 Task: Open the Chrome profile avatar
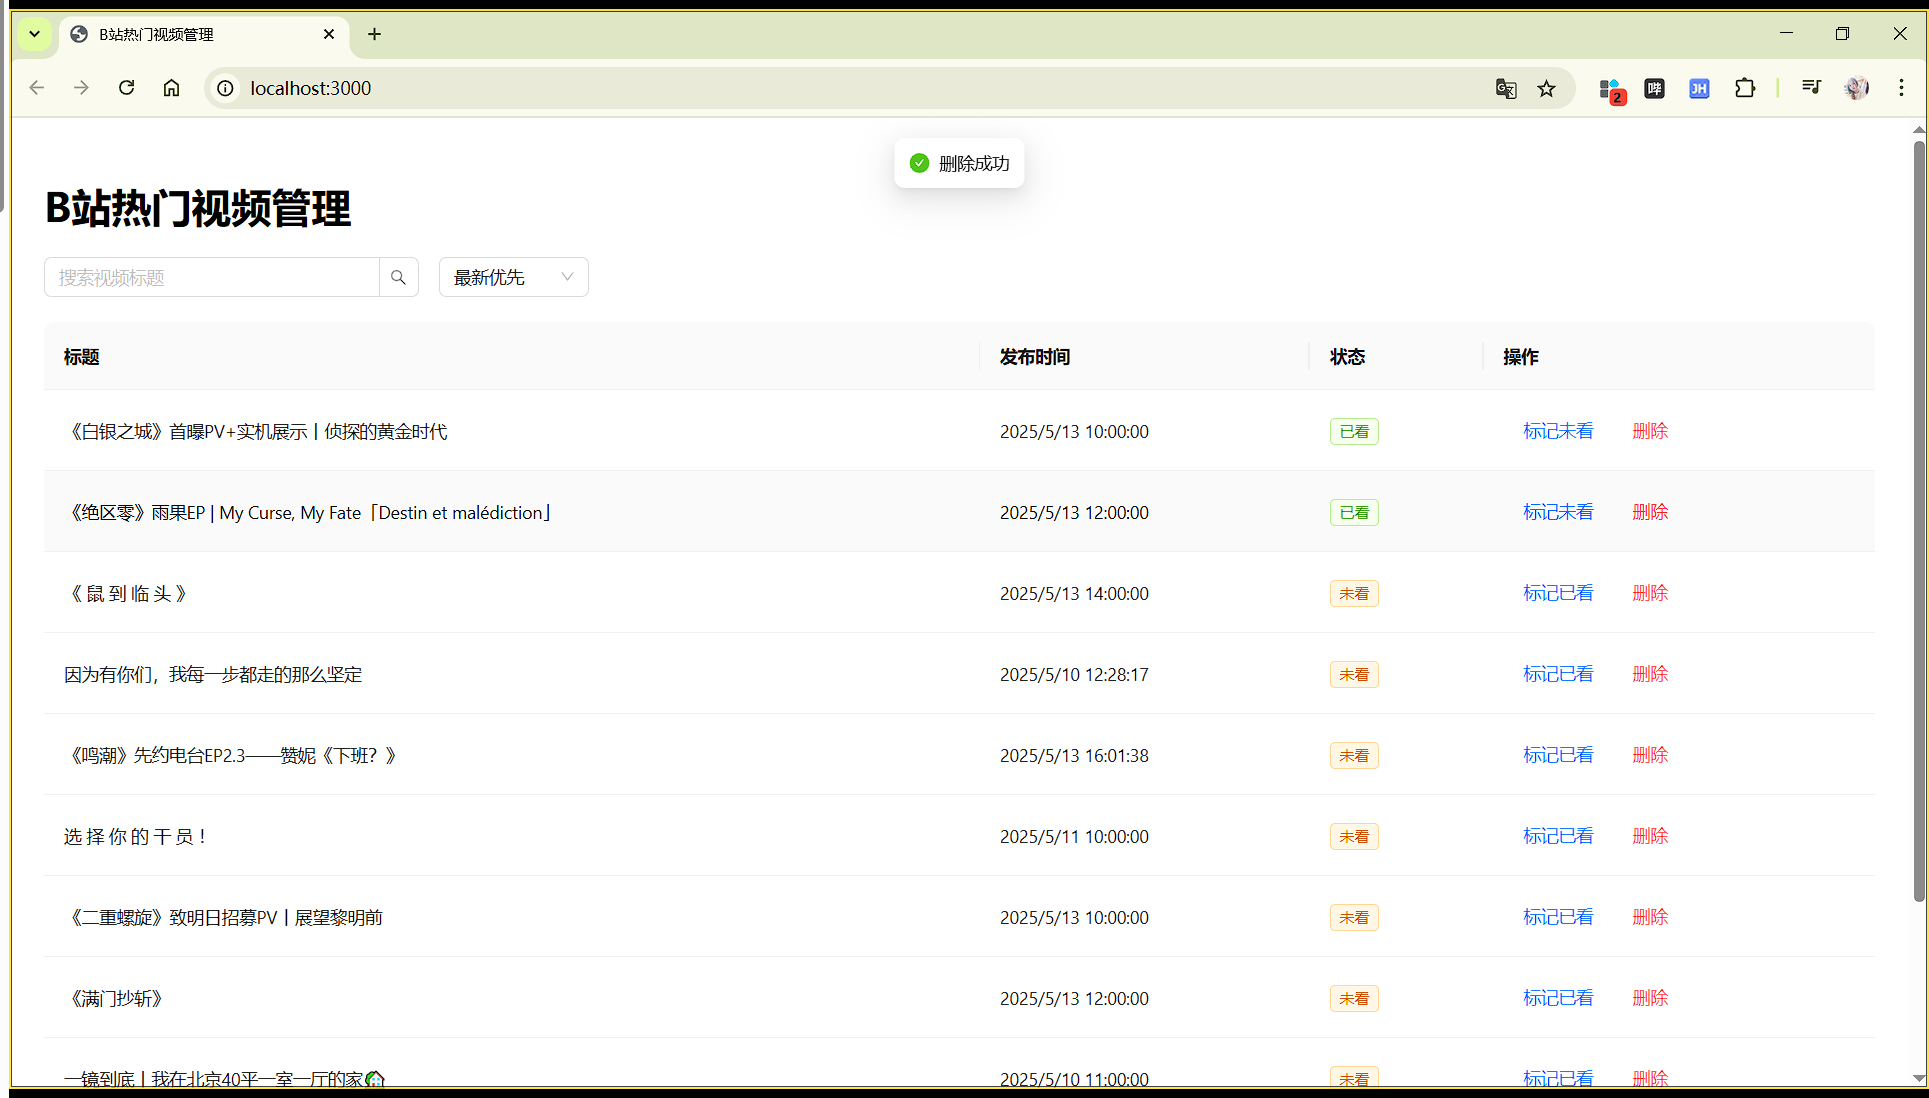pos(1856,88)
